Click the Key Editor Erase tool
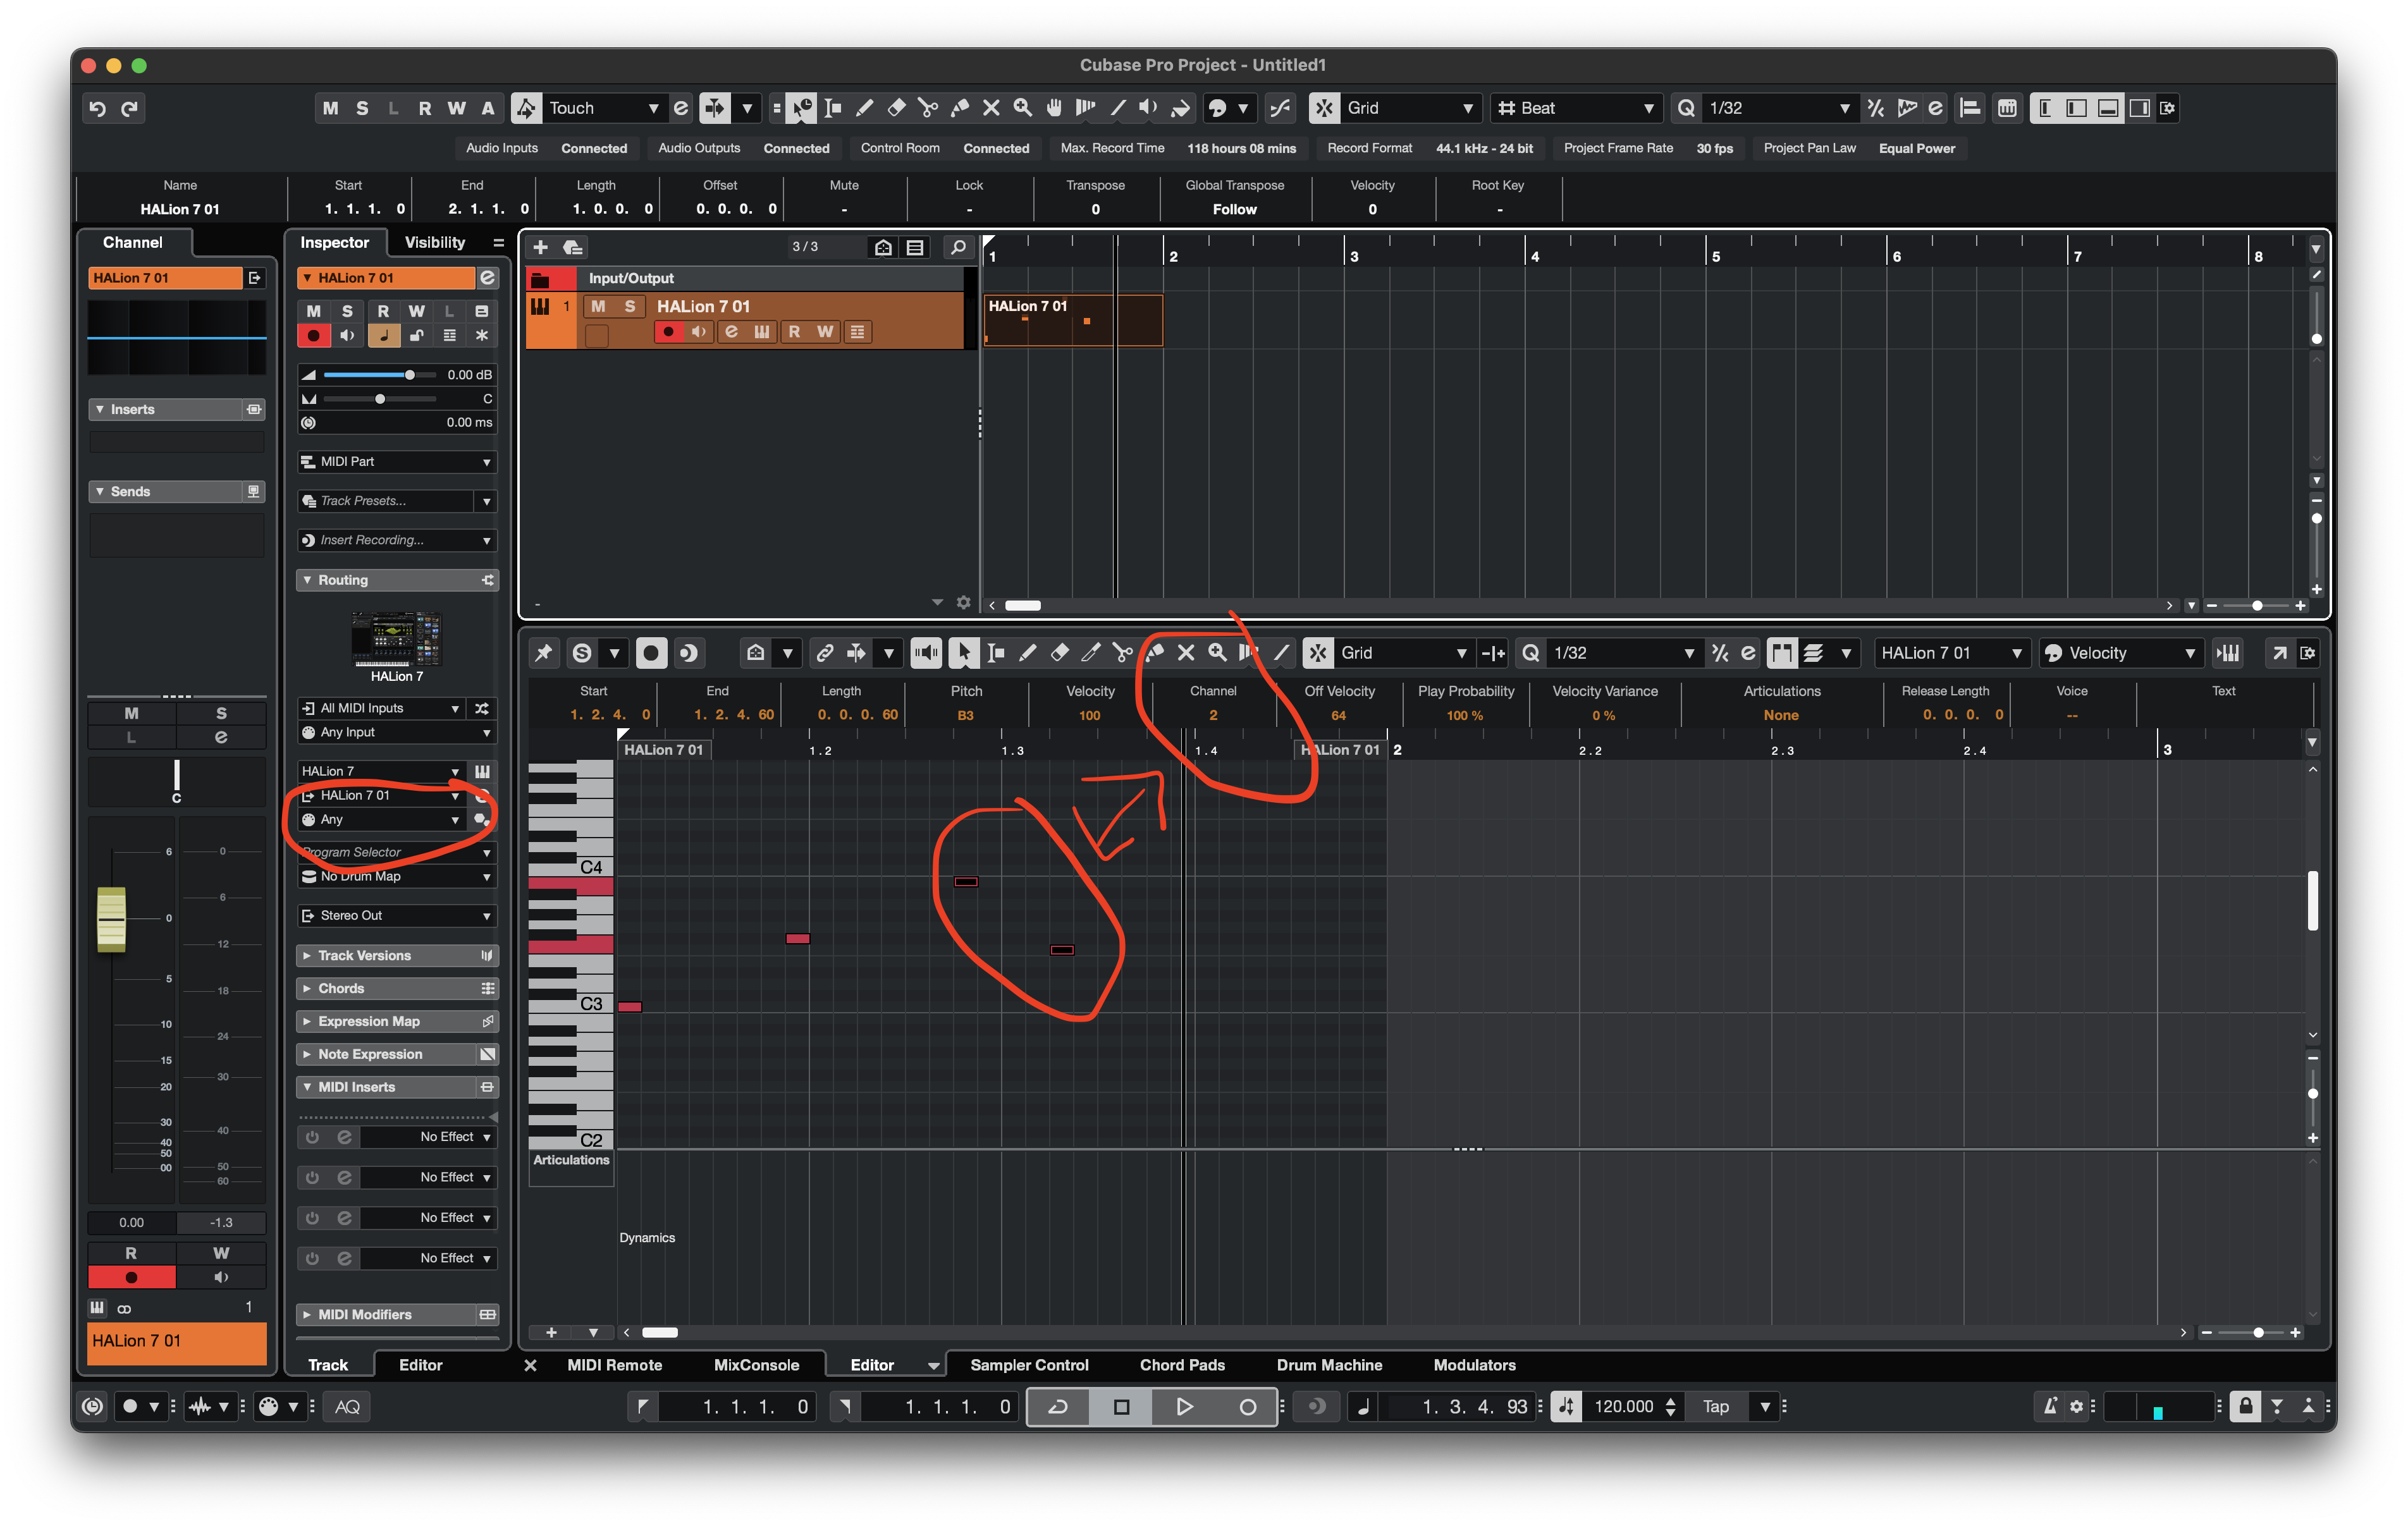The width and height of the screenshot is (2408, 1526). point(1059,653)
